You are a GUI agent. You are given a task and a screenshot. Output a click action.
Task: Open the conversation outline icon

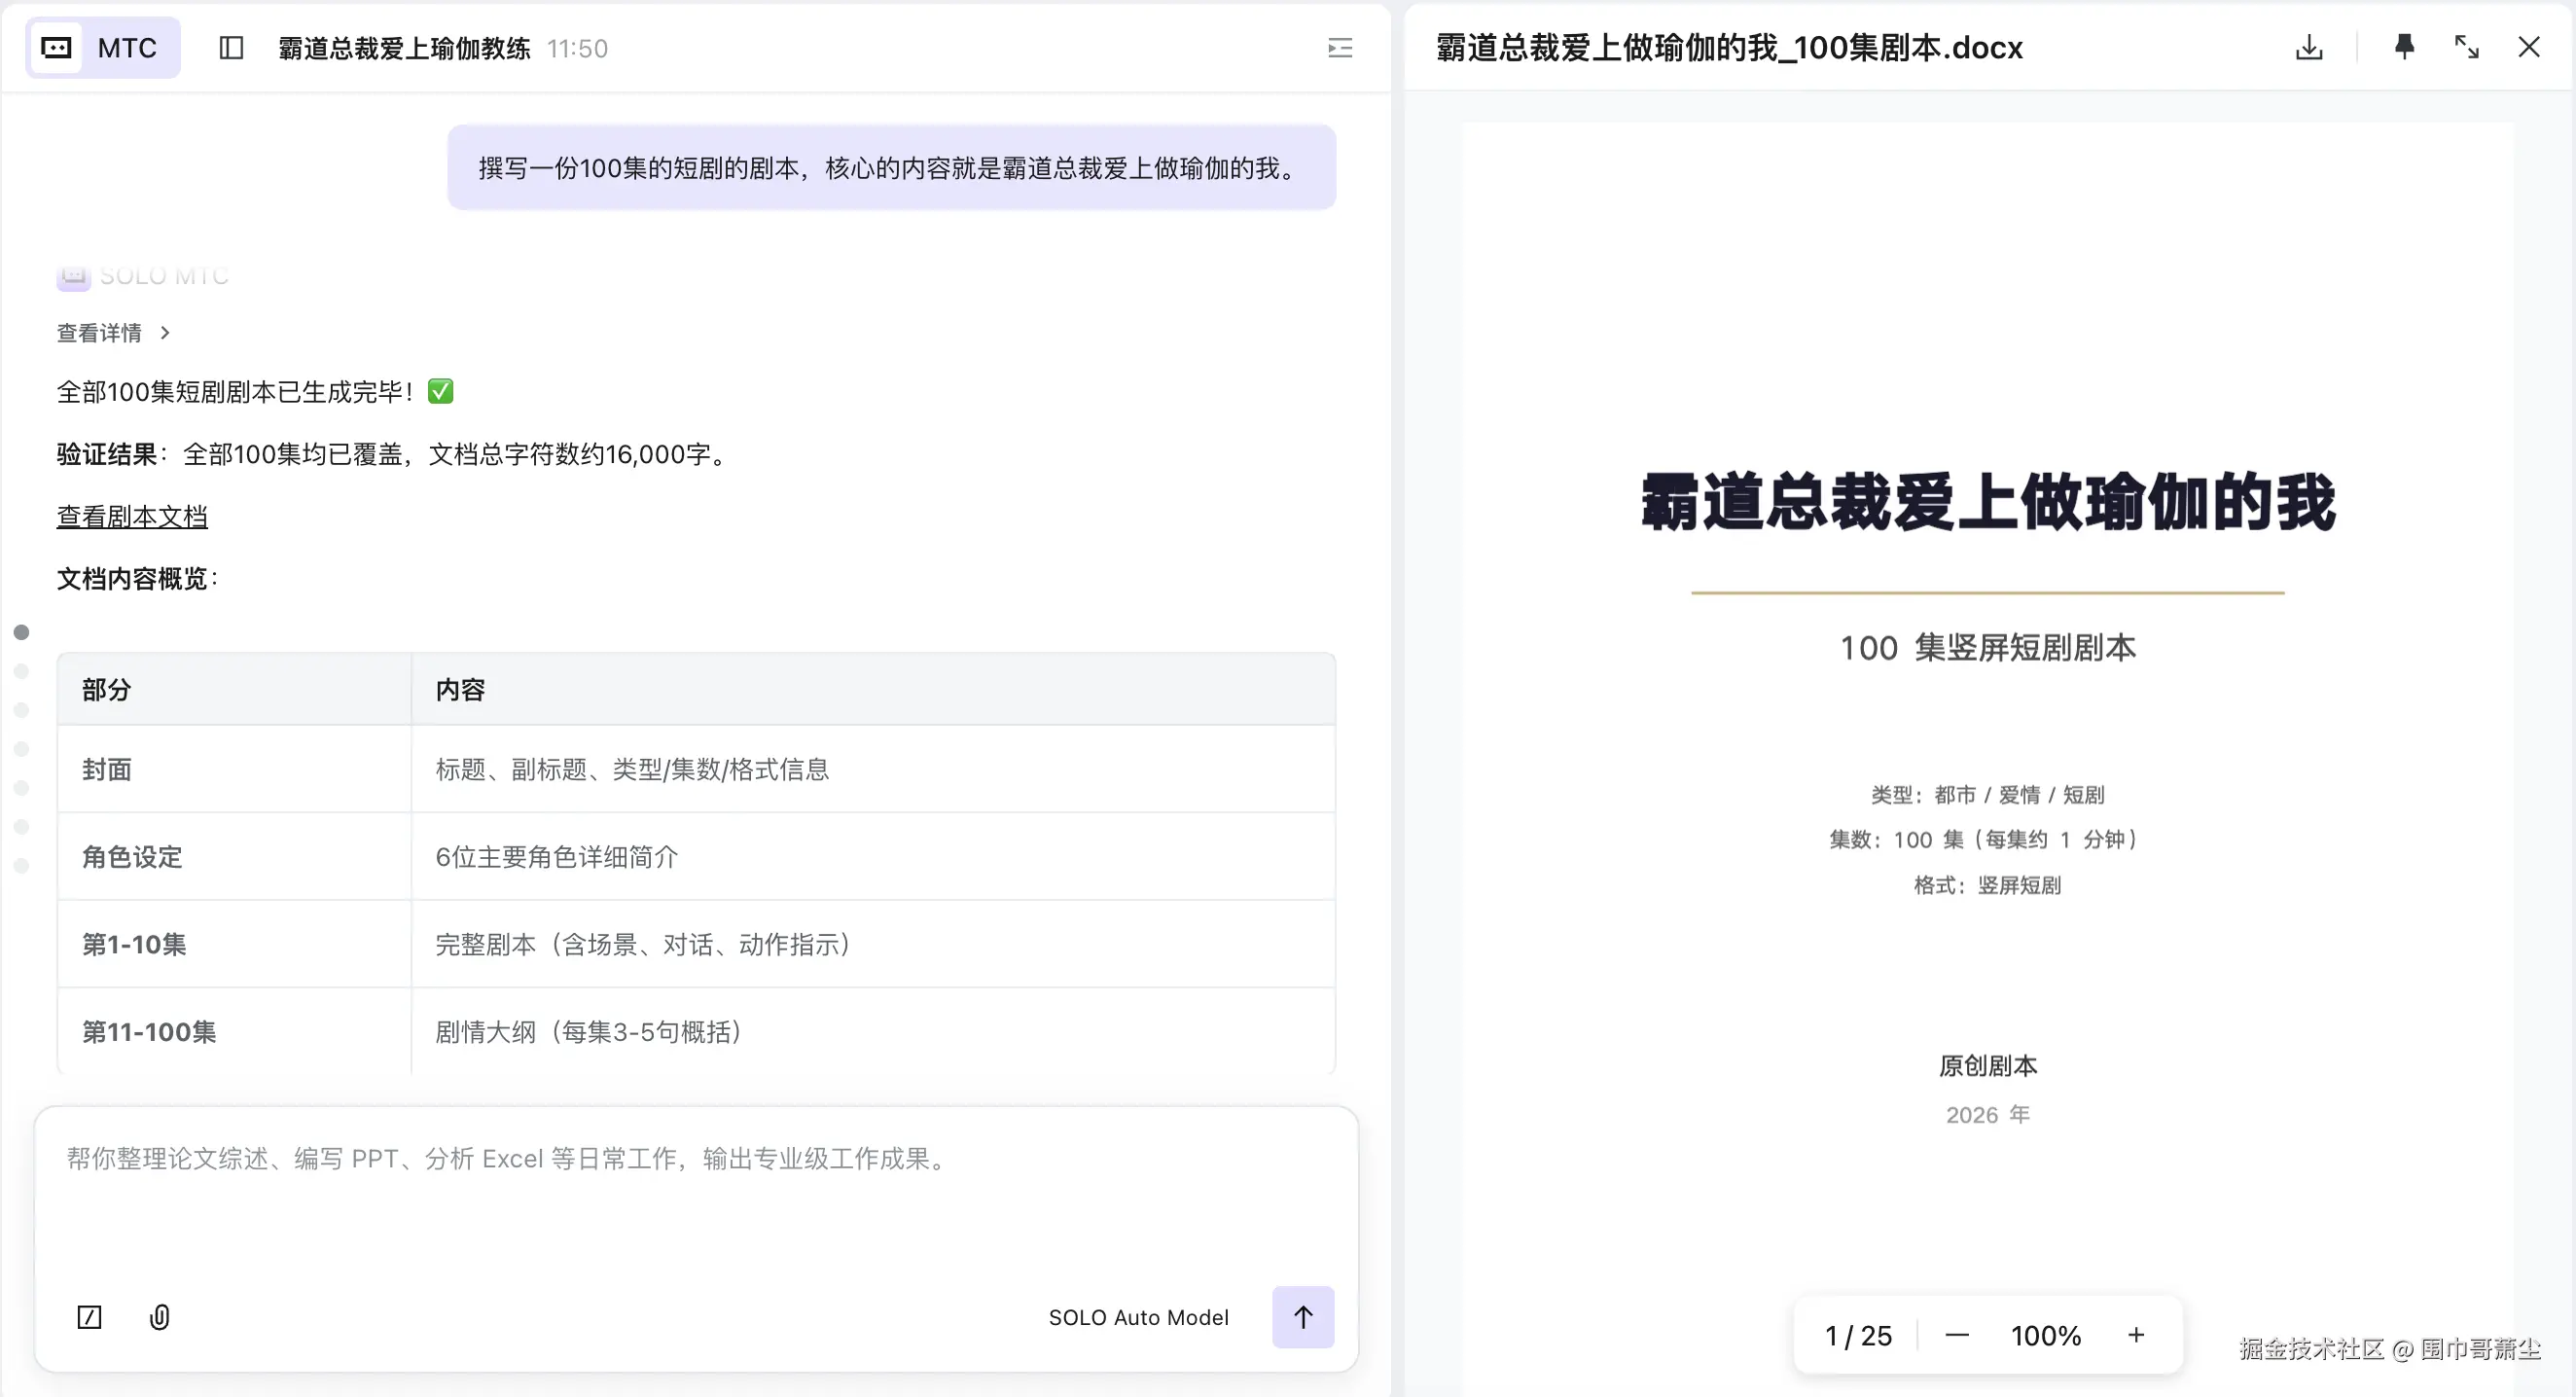tap(1339, 47)
